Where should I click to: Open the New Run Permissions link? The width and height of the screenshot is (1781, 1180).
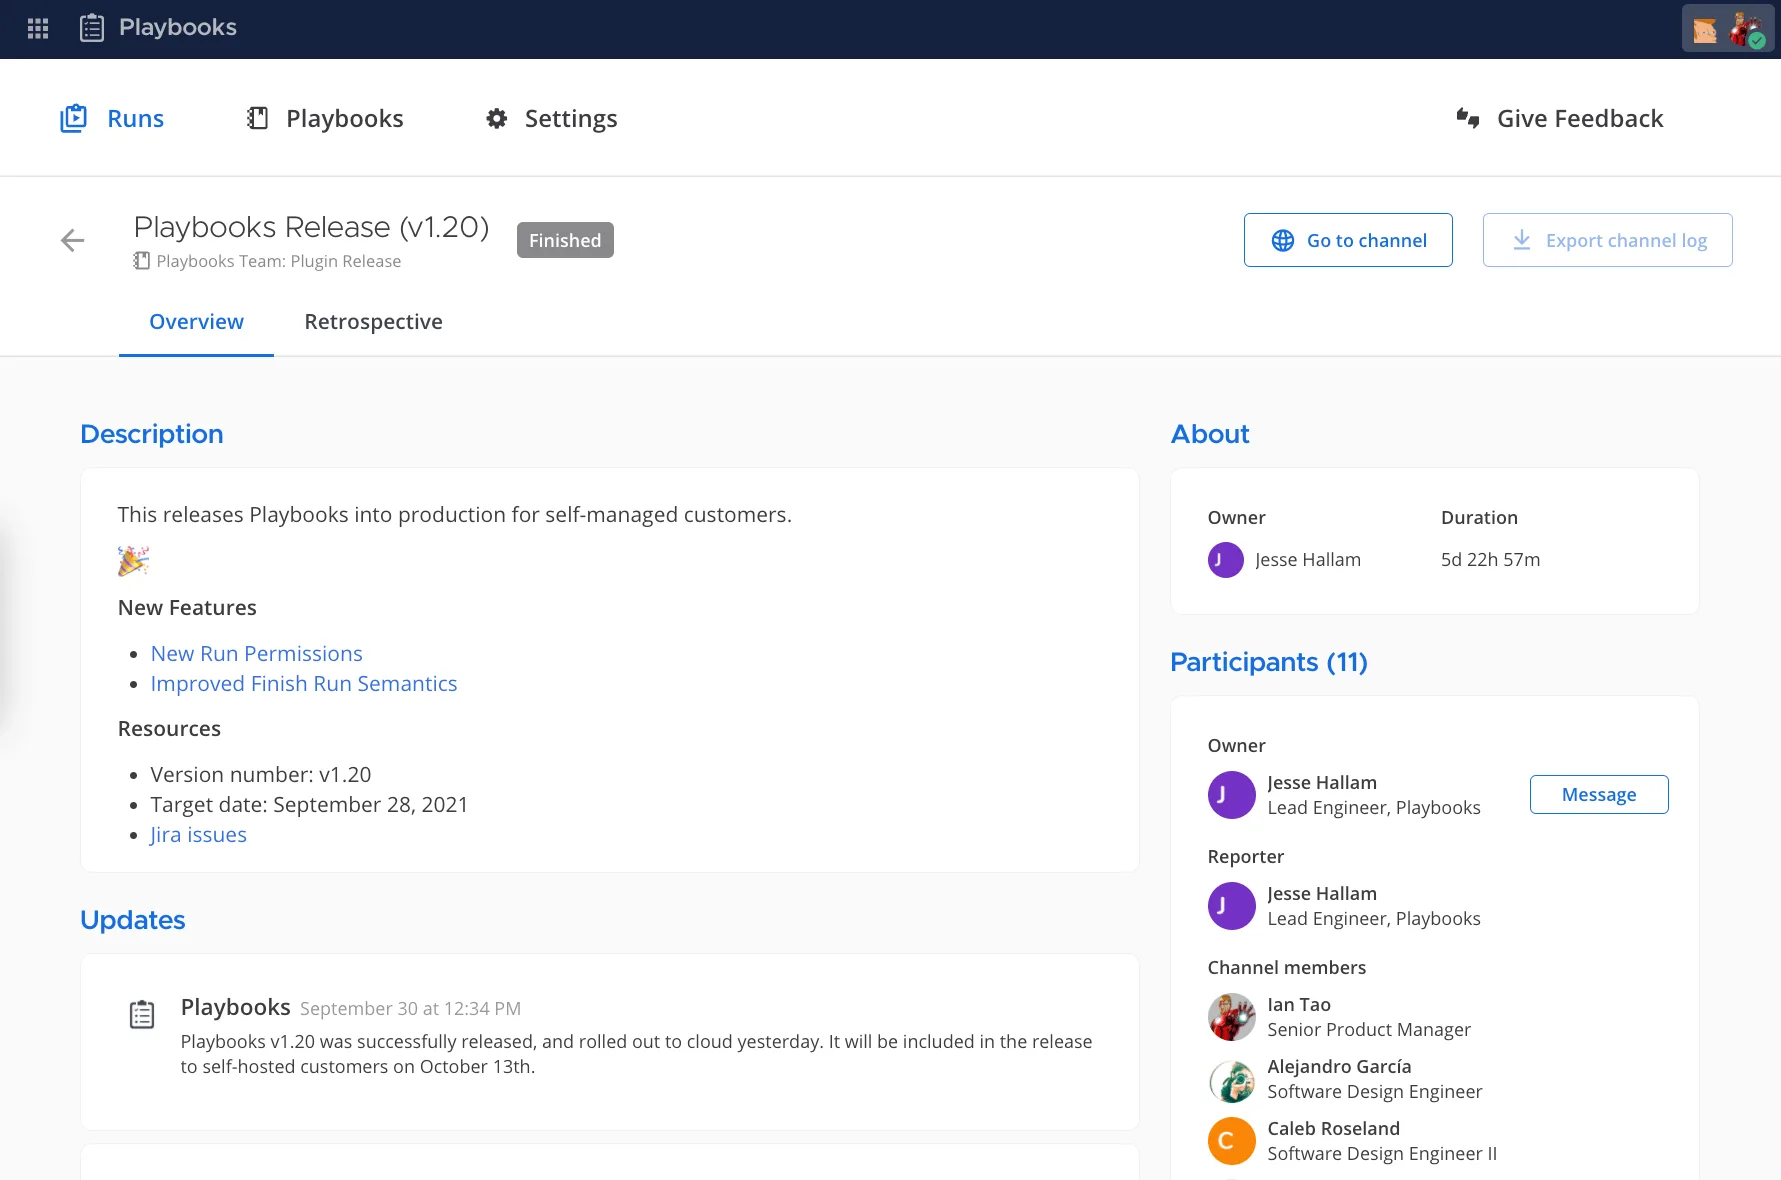coord(257,654)
